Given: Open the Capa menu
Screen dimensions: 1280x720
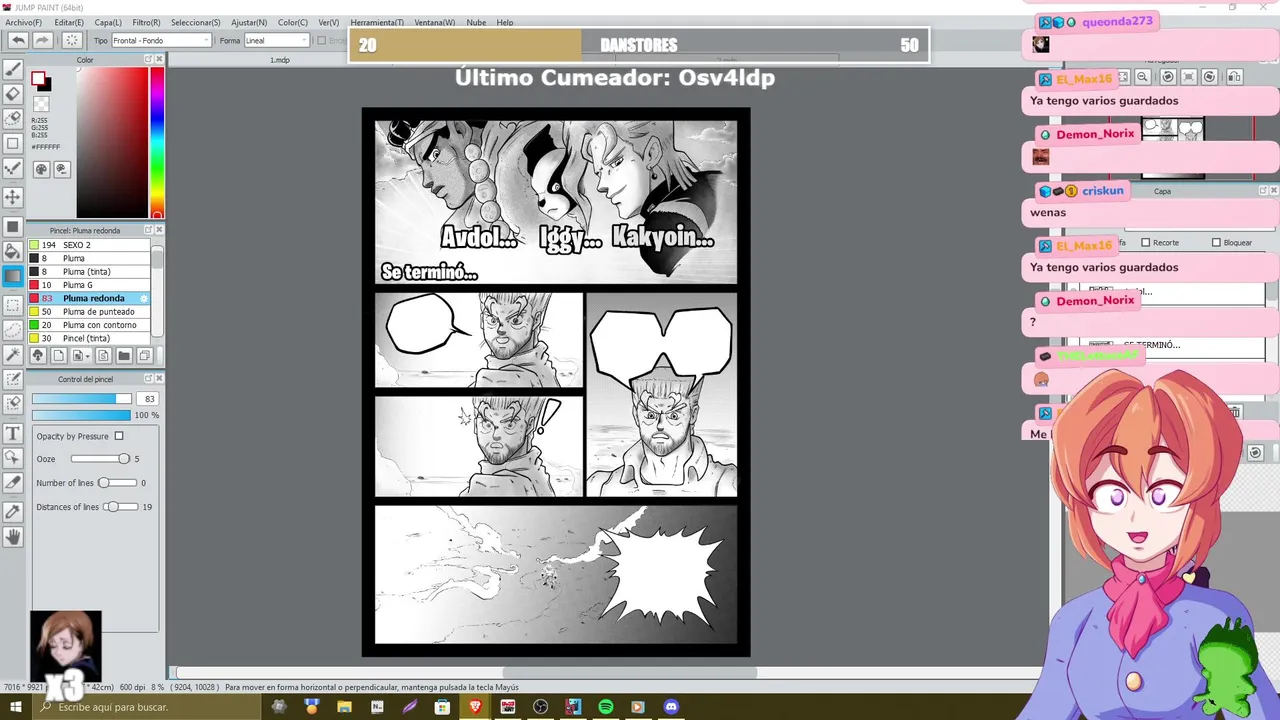Looking at the screenshot, I should point(108,22).
